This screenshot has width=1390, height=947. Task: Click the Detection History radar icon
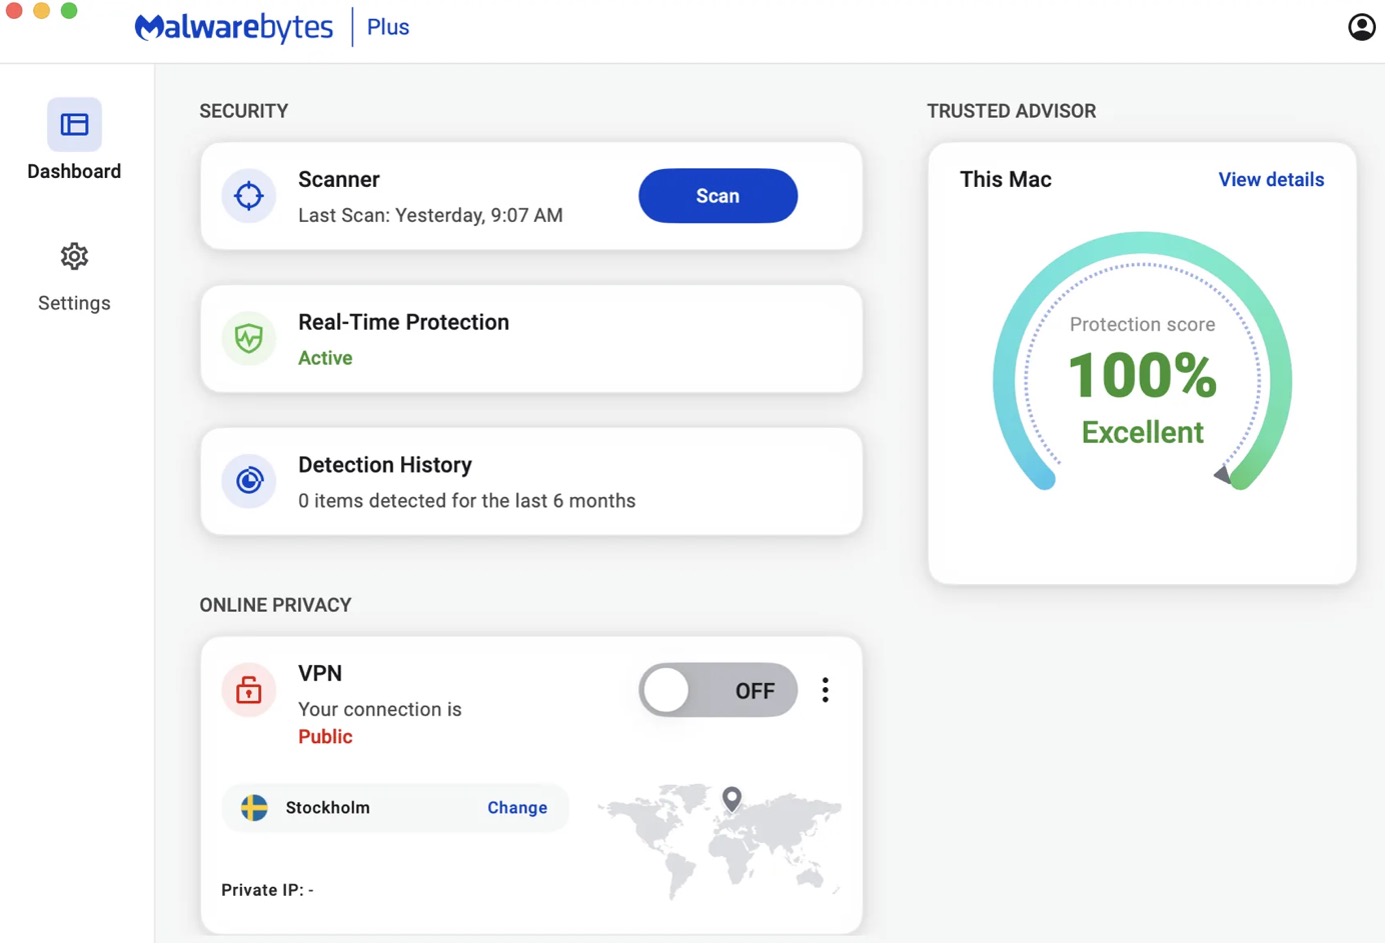249,481
